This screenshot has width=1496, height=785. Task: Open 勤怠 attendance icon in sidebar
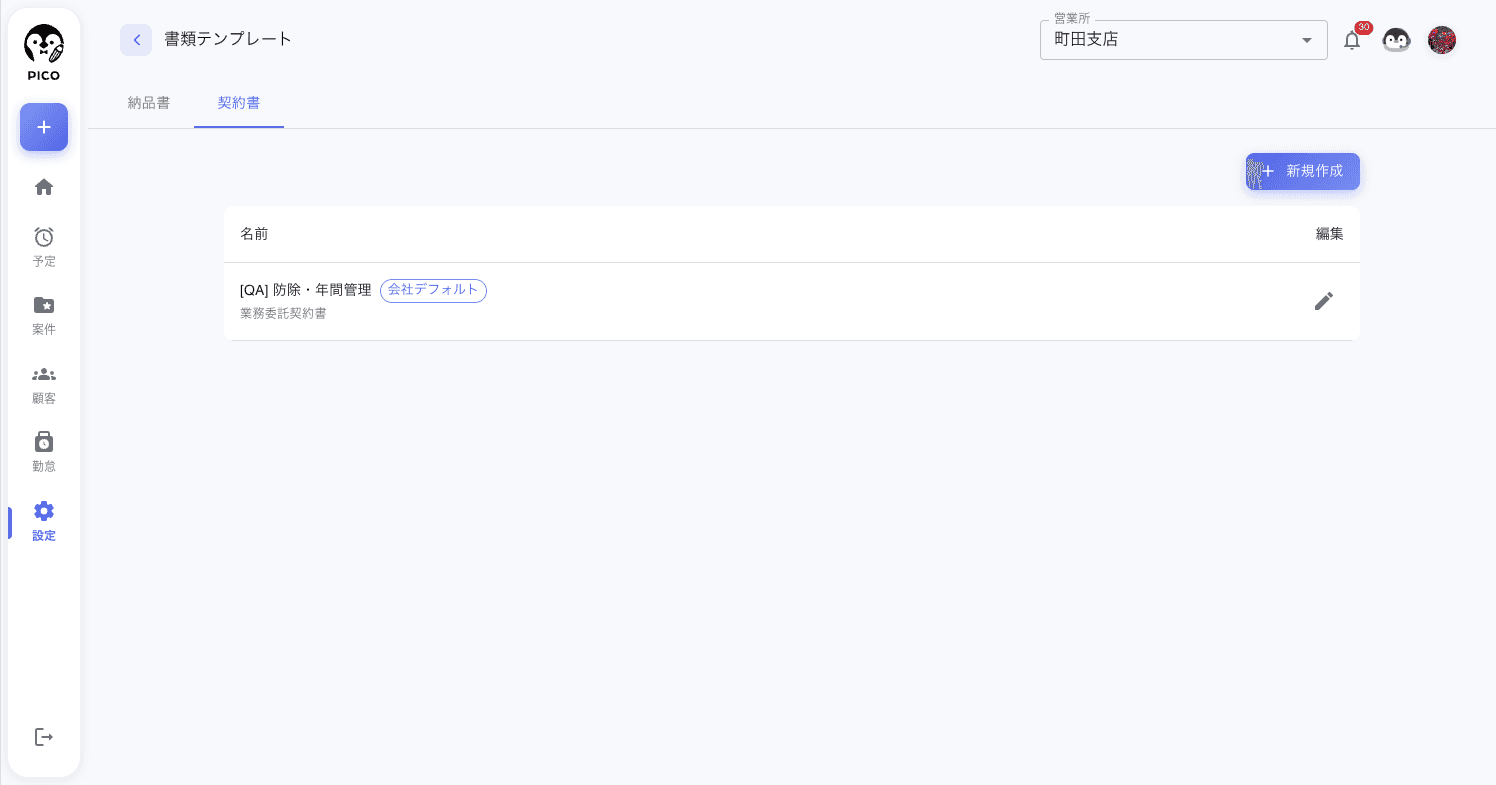point(44,452)
